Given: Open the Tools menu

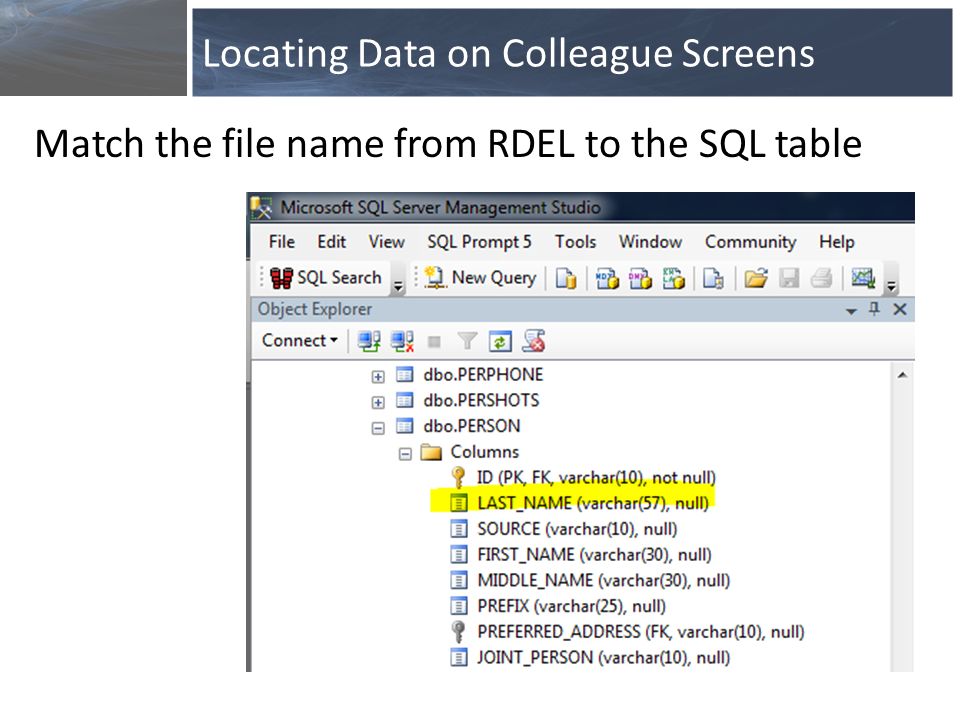Looking at the screenshot, I should (x=576, y=242).
